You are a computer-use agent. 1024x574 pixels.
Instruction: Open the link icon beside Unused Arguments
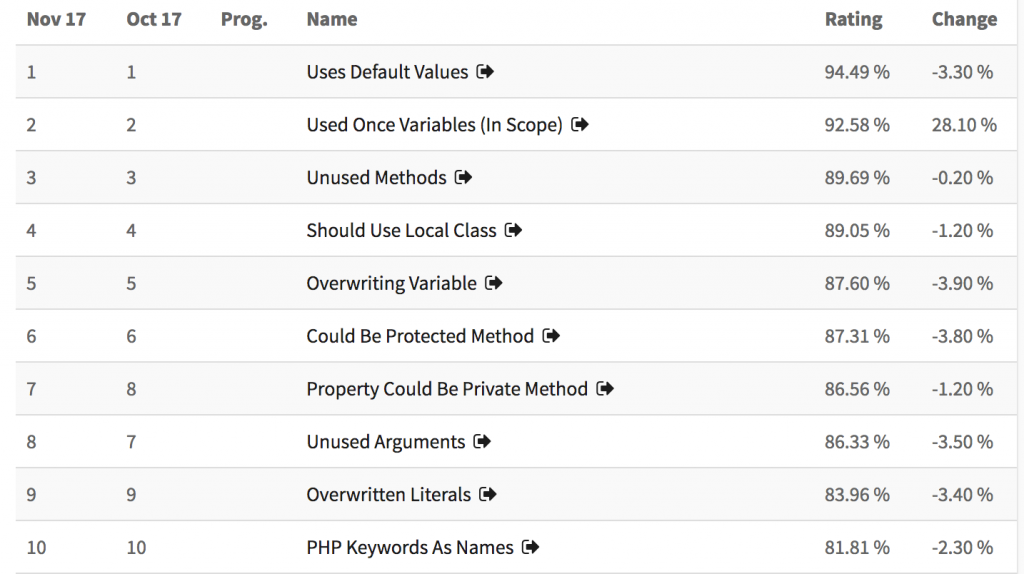pyautogui.click(x=482, y=441)
